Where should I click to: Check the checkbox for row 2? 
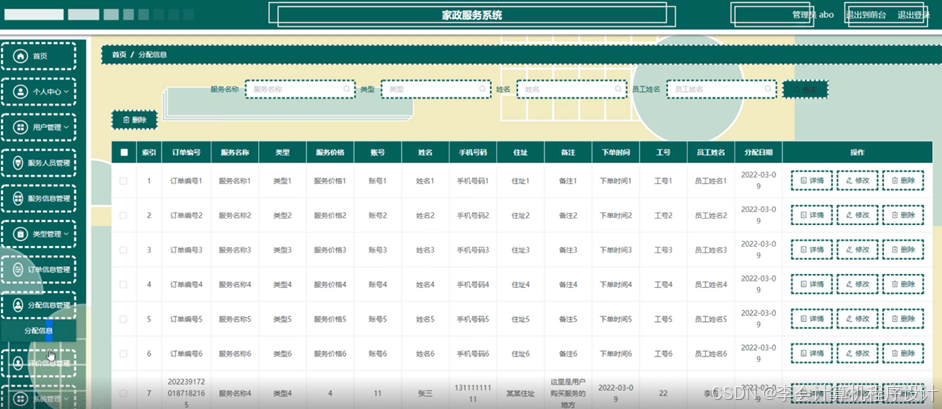123,215
